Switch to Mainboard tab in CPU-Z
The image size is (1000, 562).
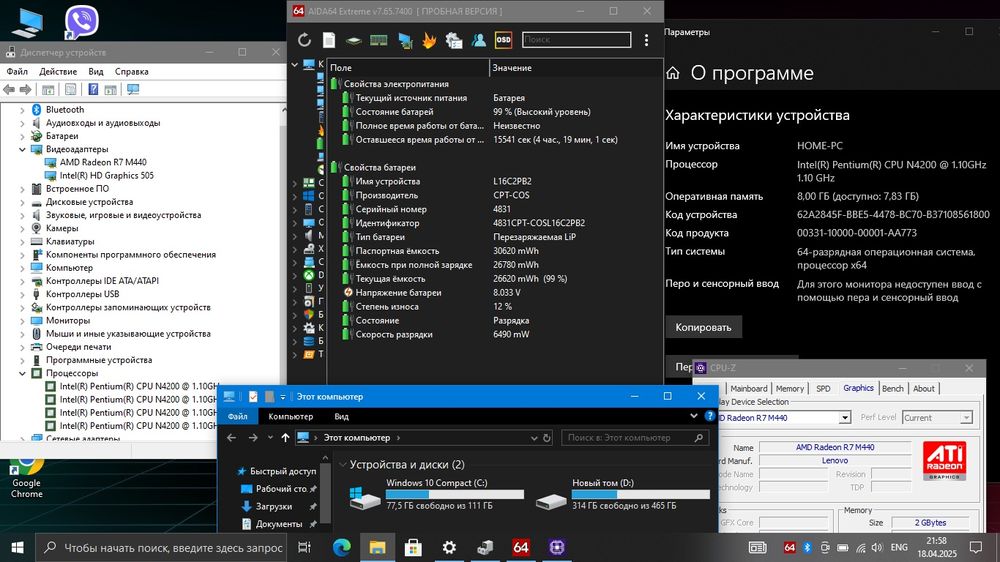(749, 388)
